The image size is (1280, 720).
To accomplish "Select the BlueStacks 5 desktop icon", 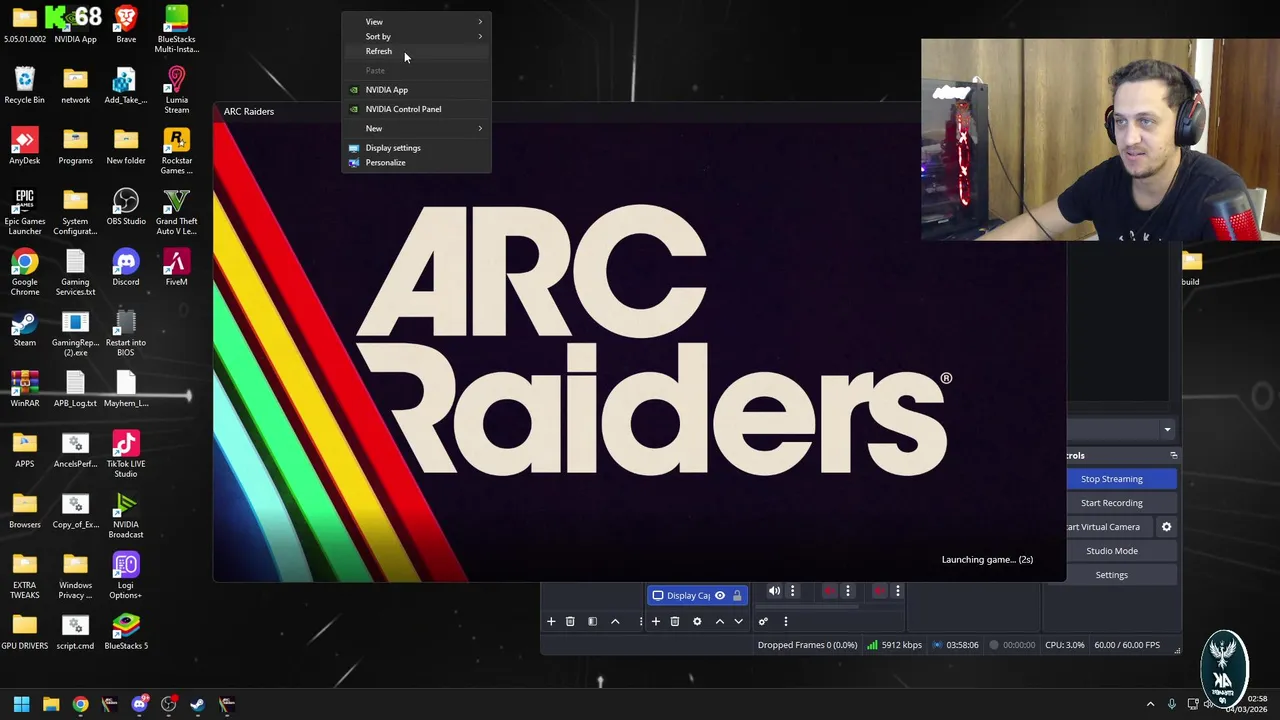I will point(126,631).
